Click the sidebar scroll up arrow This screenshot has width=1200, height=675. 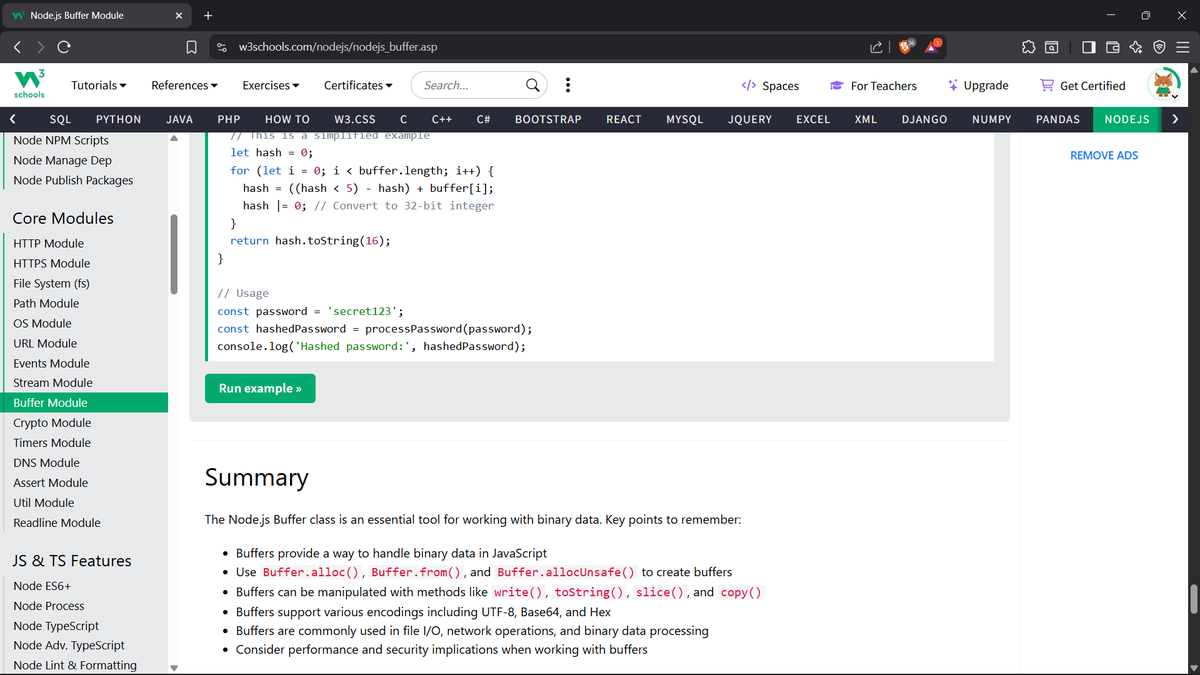[173, 139]
